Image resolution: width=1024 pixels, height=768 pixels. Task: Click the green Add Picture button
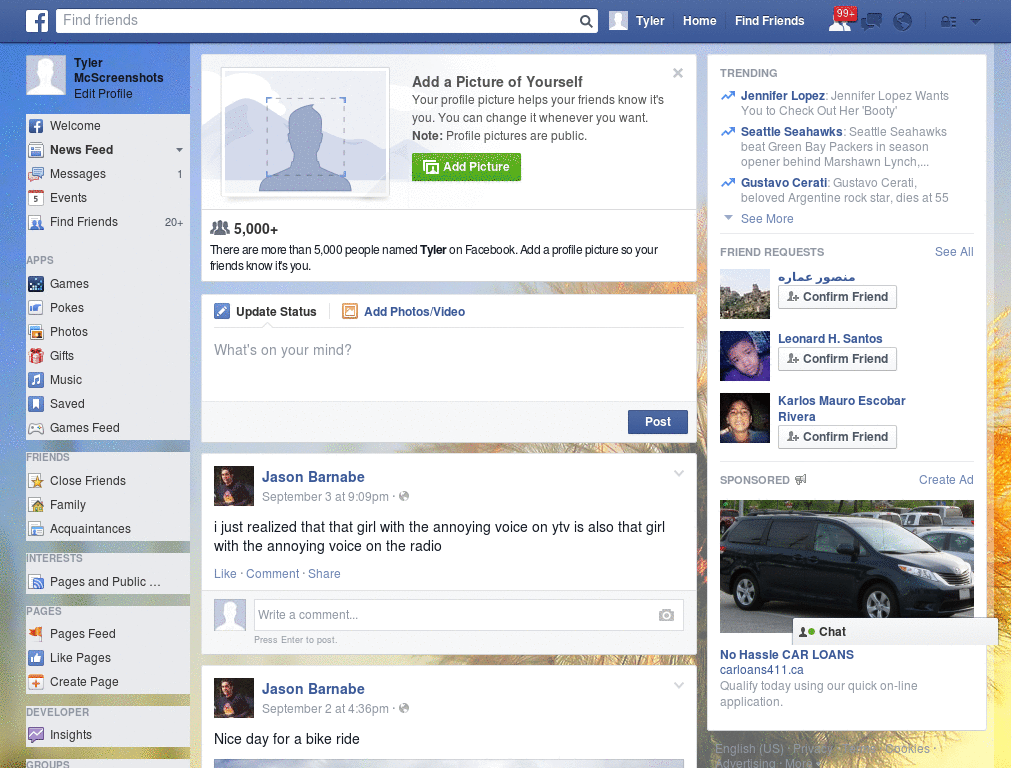(x=466, y=167)
